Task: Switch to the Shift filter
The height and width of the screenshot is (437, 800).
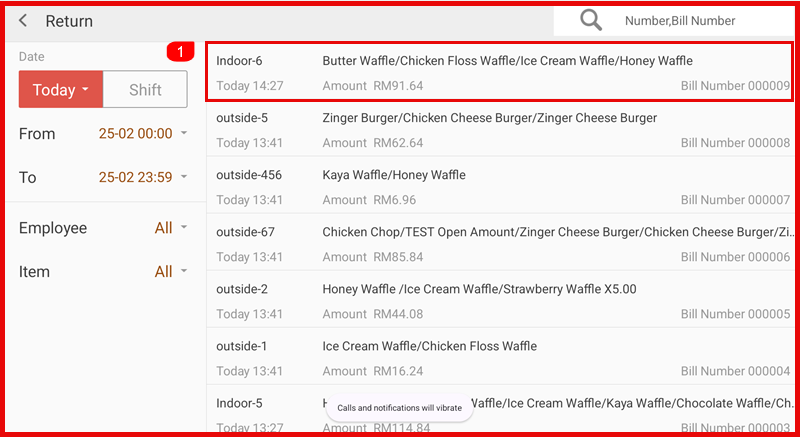Action: tap(145, 90)
